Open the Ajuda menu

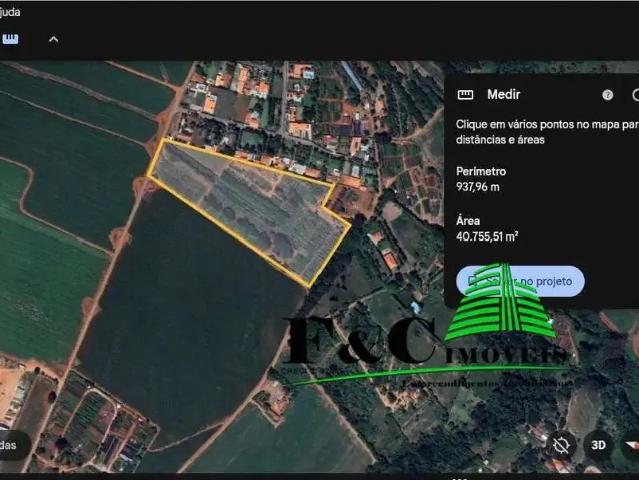[x=10, y=12]
